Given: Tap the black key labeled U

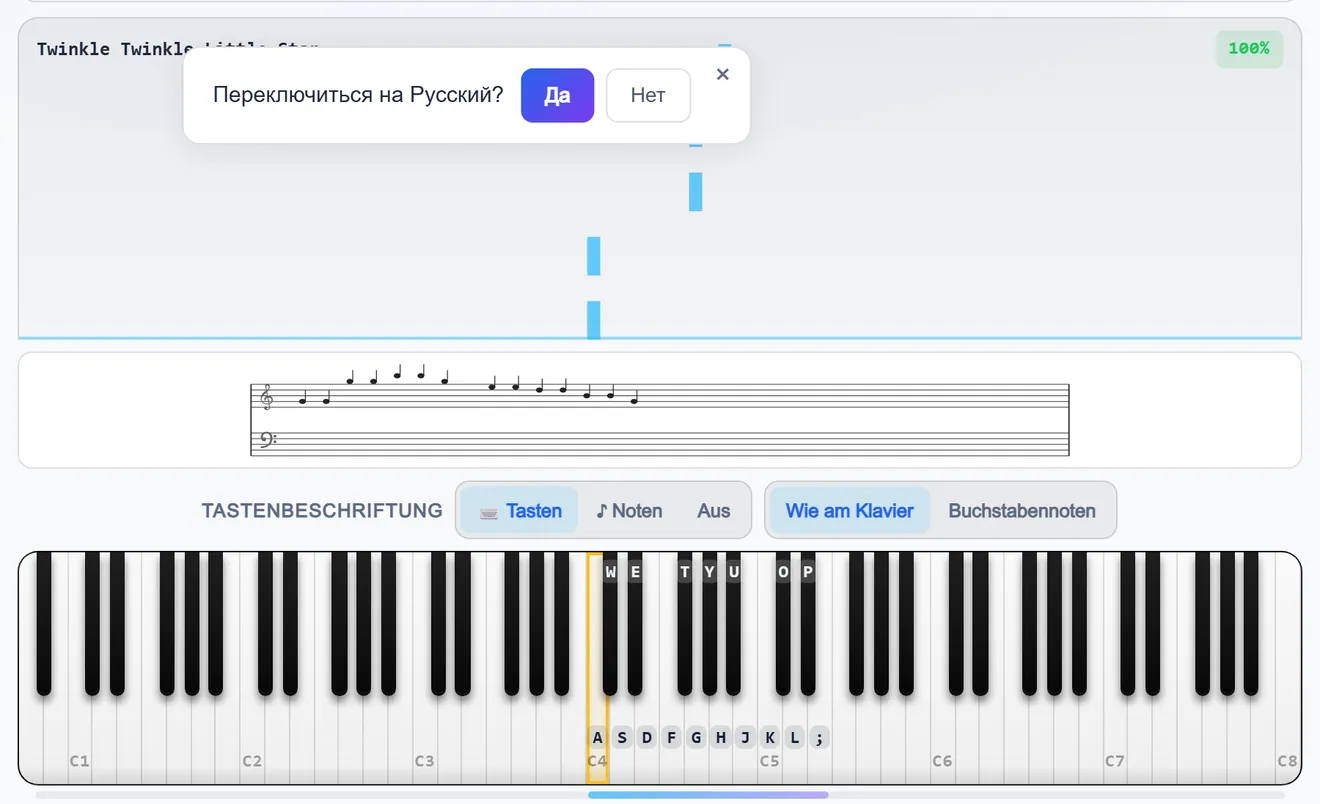Looking at the screenshot, I should 734,625.
